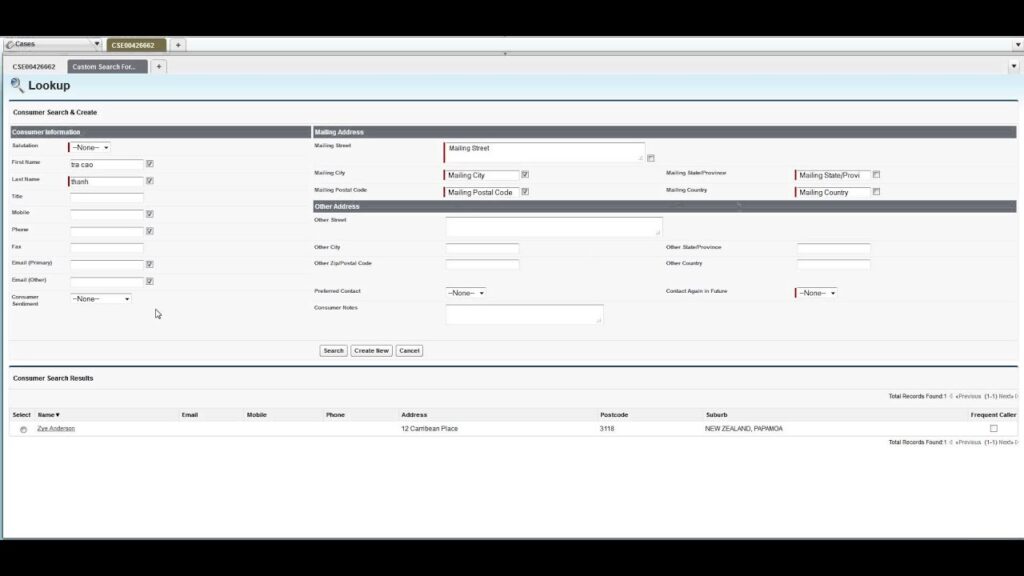Screen dimensions: 1024x576
Task: Click the '12 Carribean Place' address cell
Action: pos(430,428)
